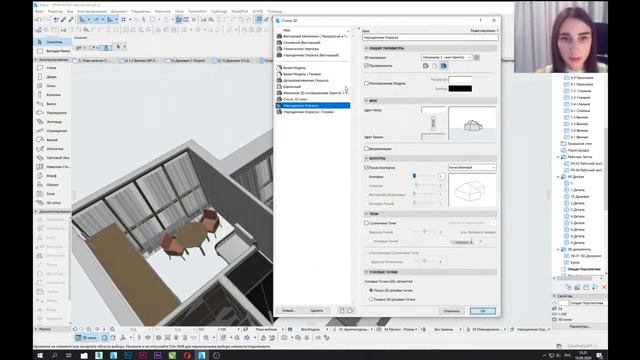Enable the Монохромная Модель checkbox
The width and height of the screenshot is (640, 360).
[366, 83]
